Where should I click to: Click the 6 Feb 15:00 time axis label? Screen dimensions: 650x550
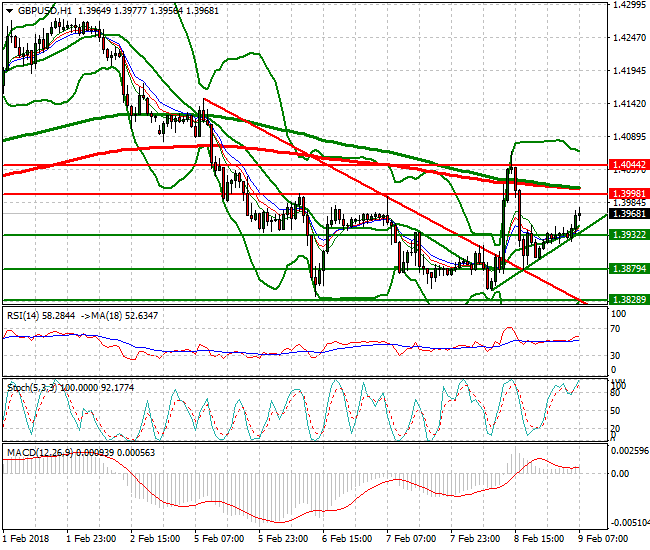(x=347, y=539)
